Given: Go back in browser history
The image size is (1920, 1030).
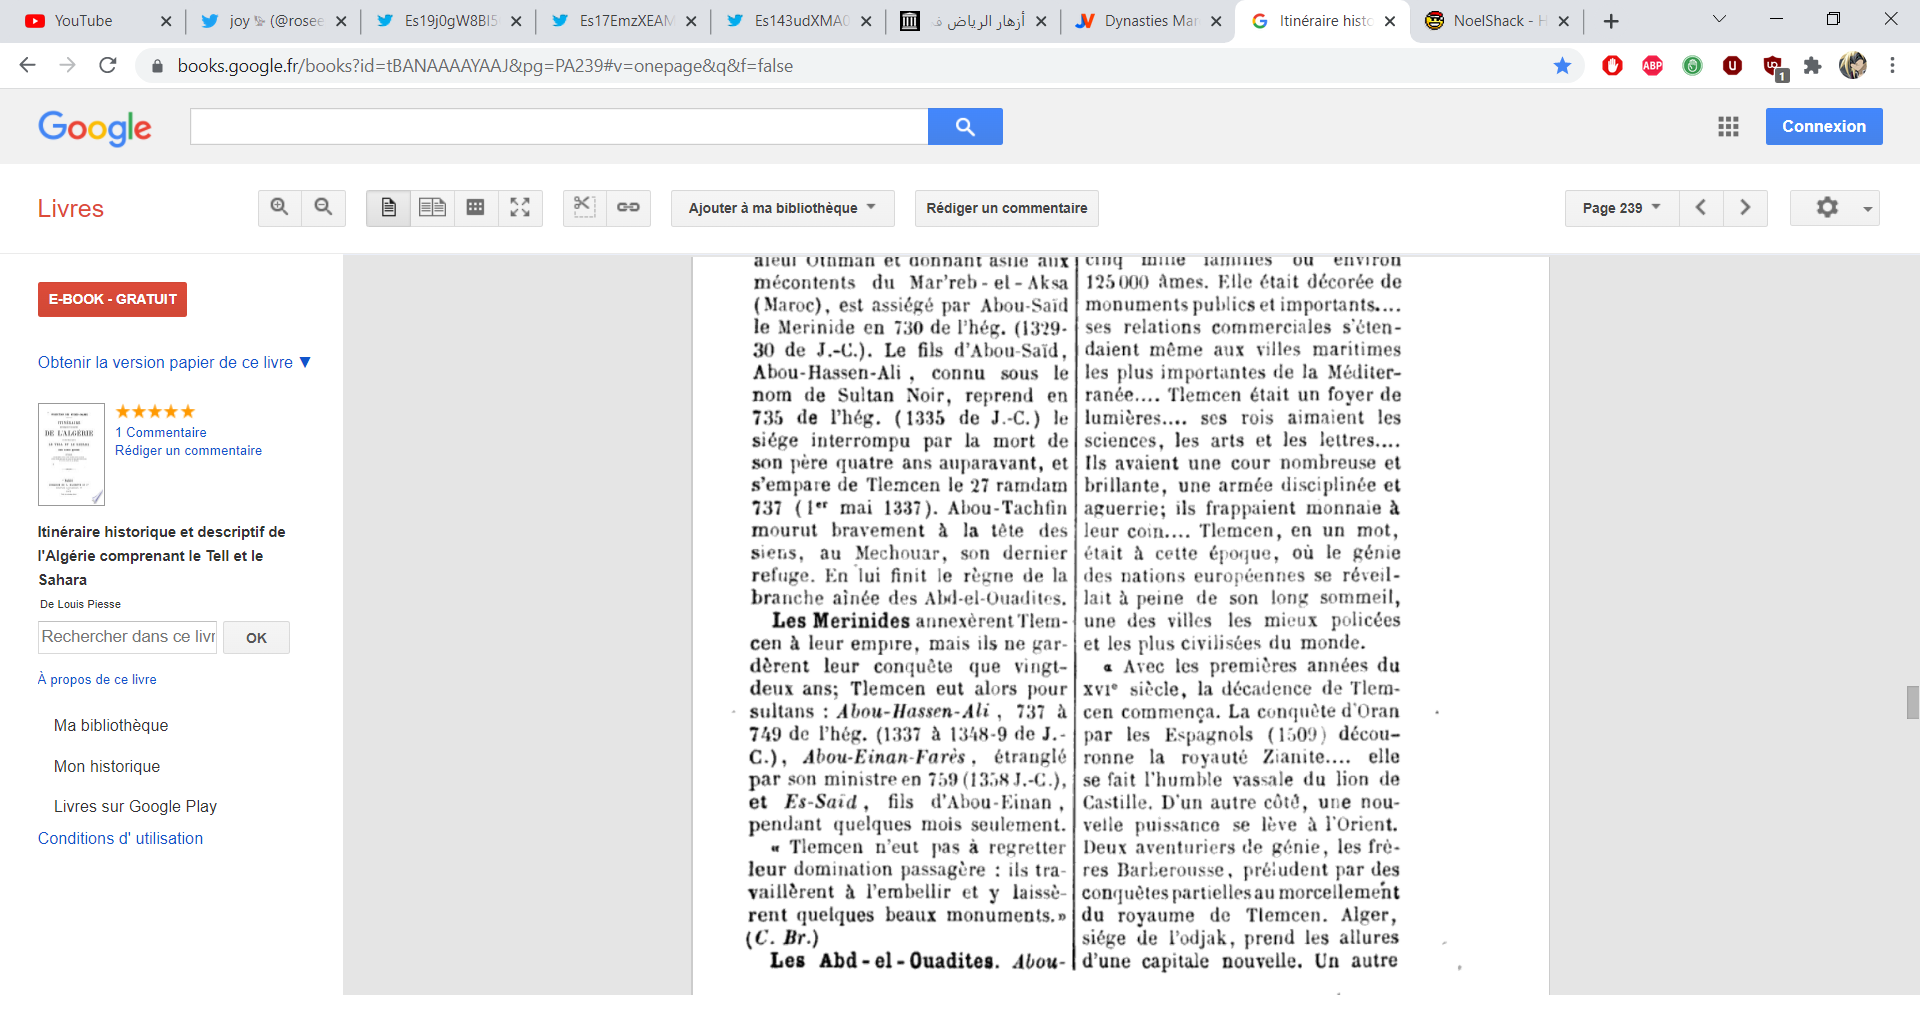Looking at the screenshot, I should [28, 65].
